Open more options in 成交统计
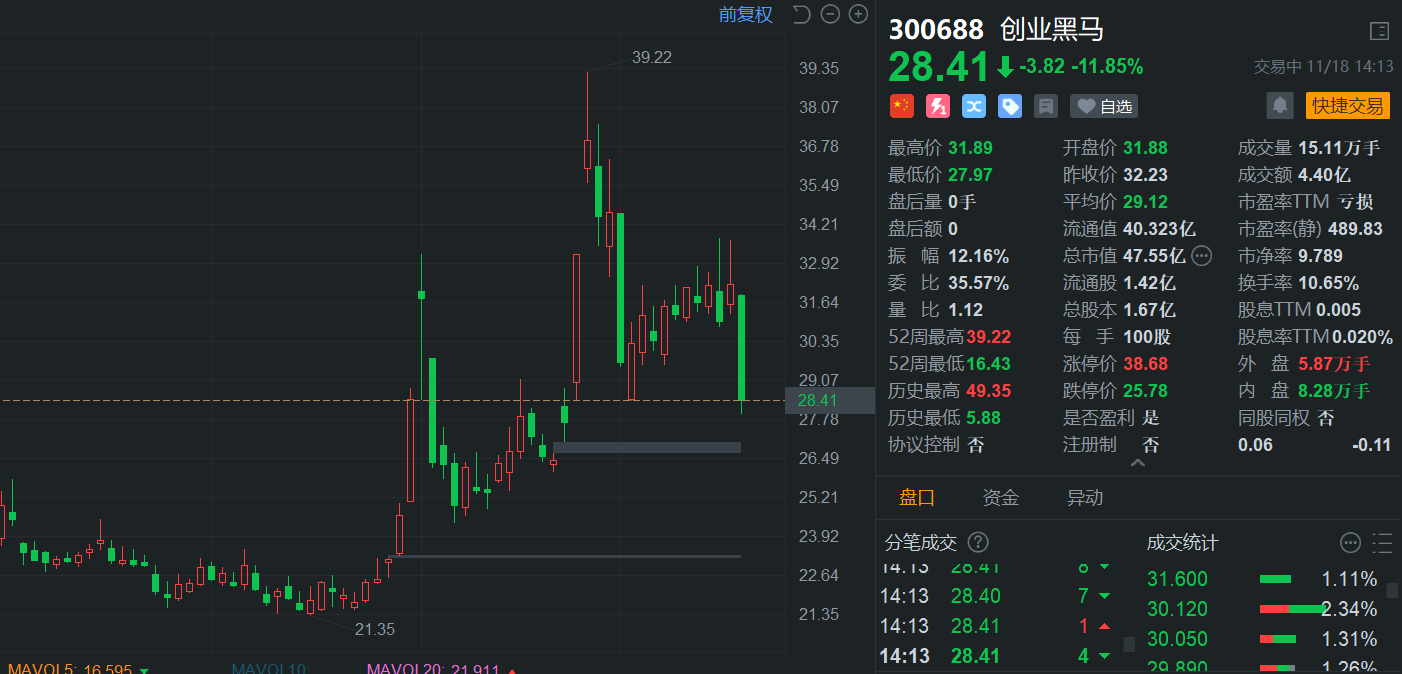 pos(1350,543)
